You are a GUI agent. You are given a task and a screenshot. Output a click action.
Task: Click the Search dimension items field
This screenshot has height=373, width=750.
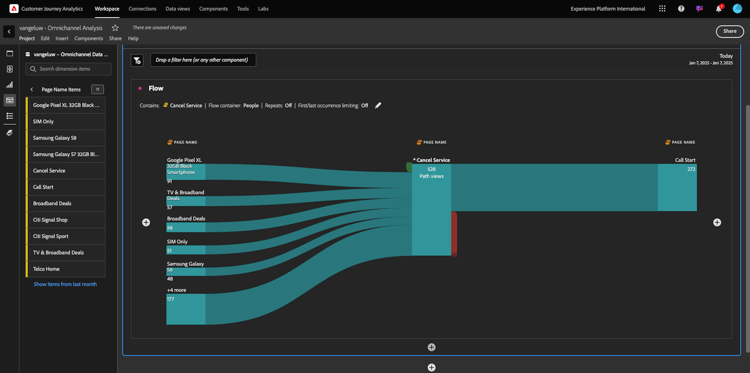click(68, 69)
